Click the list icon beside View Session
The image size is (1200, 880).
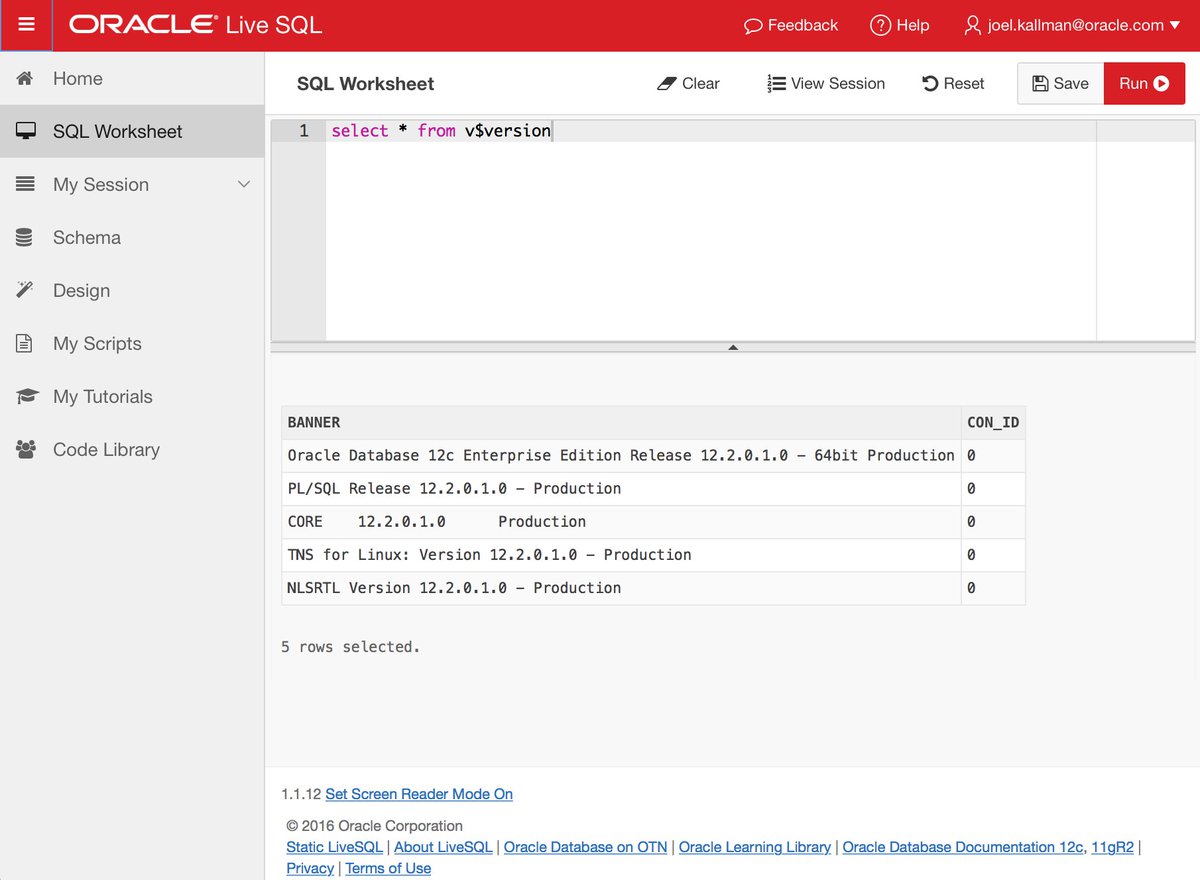click(x=776, y=84)
